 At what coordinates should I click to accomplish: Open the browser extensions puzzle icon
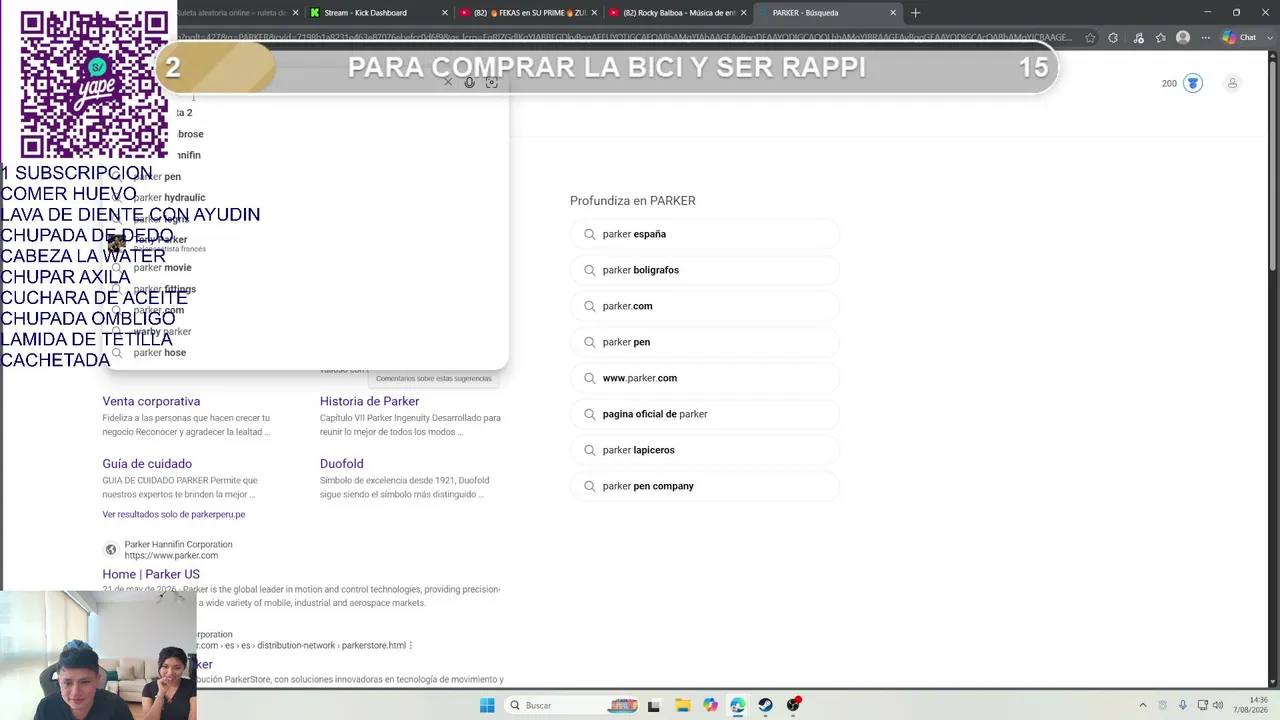pyautogui.click(x=1113, y=38)
